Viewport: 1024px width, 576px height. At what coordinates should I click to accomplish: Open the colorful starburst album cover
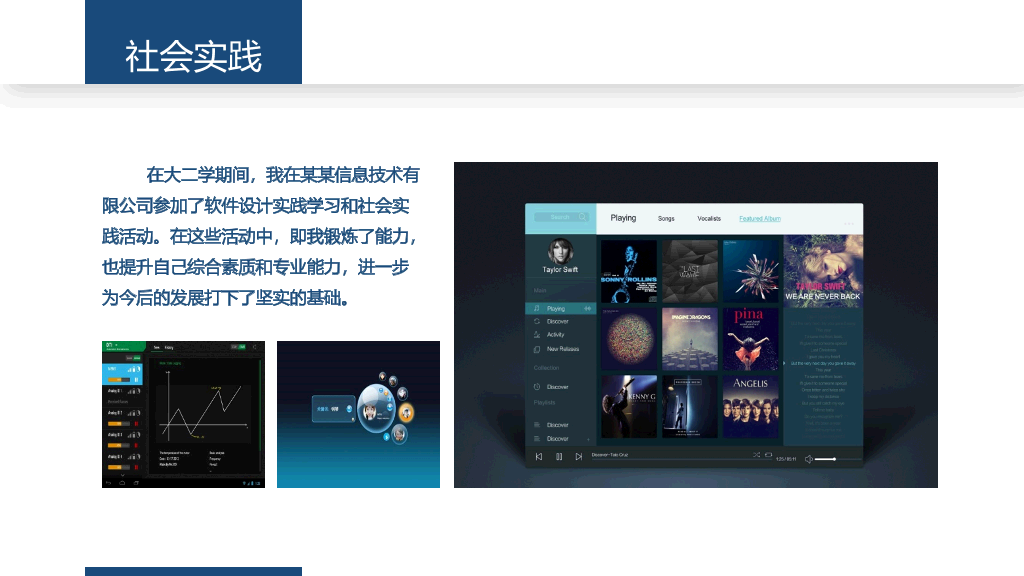pos(751,271)
